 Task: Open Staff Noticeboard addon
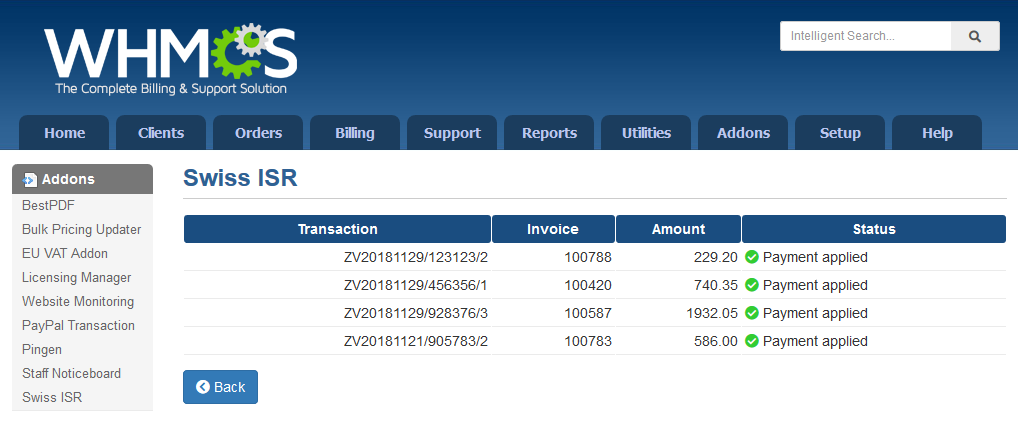(71, 373)
